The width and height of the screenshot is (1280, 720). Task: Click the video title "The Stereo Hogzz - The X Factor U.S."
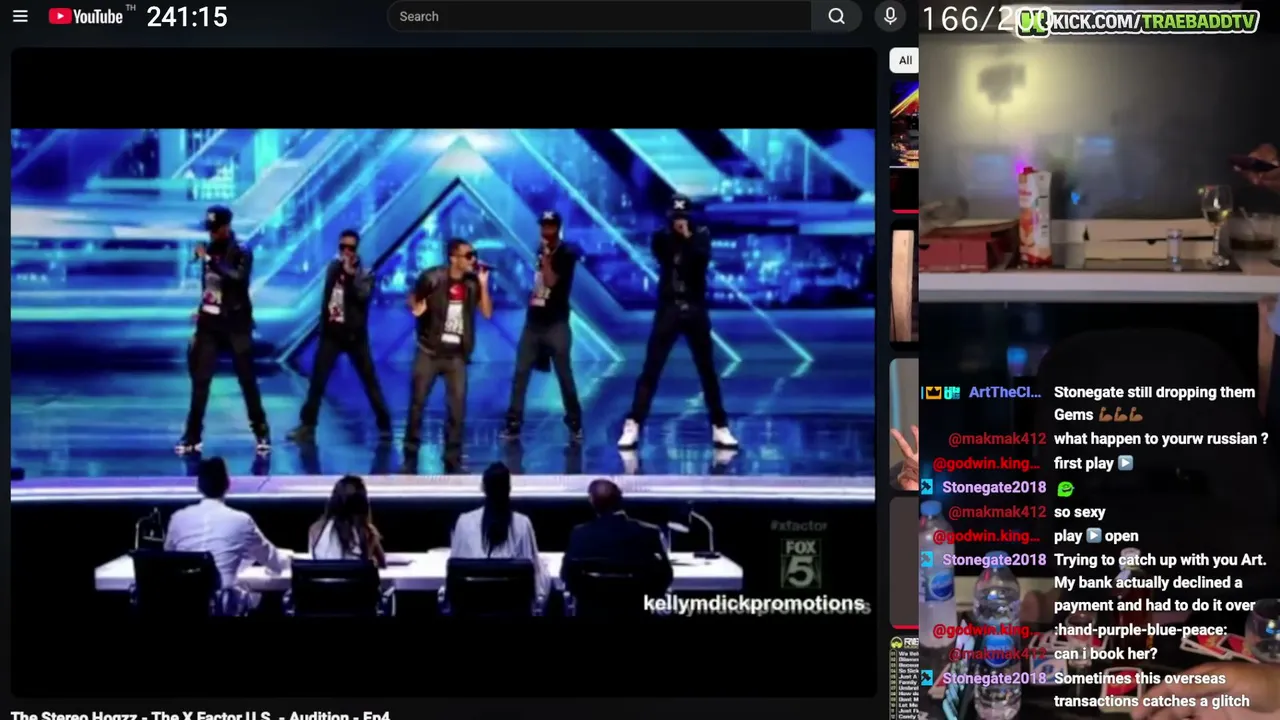coord(200,715)
